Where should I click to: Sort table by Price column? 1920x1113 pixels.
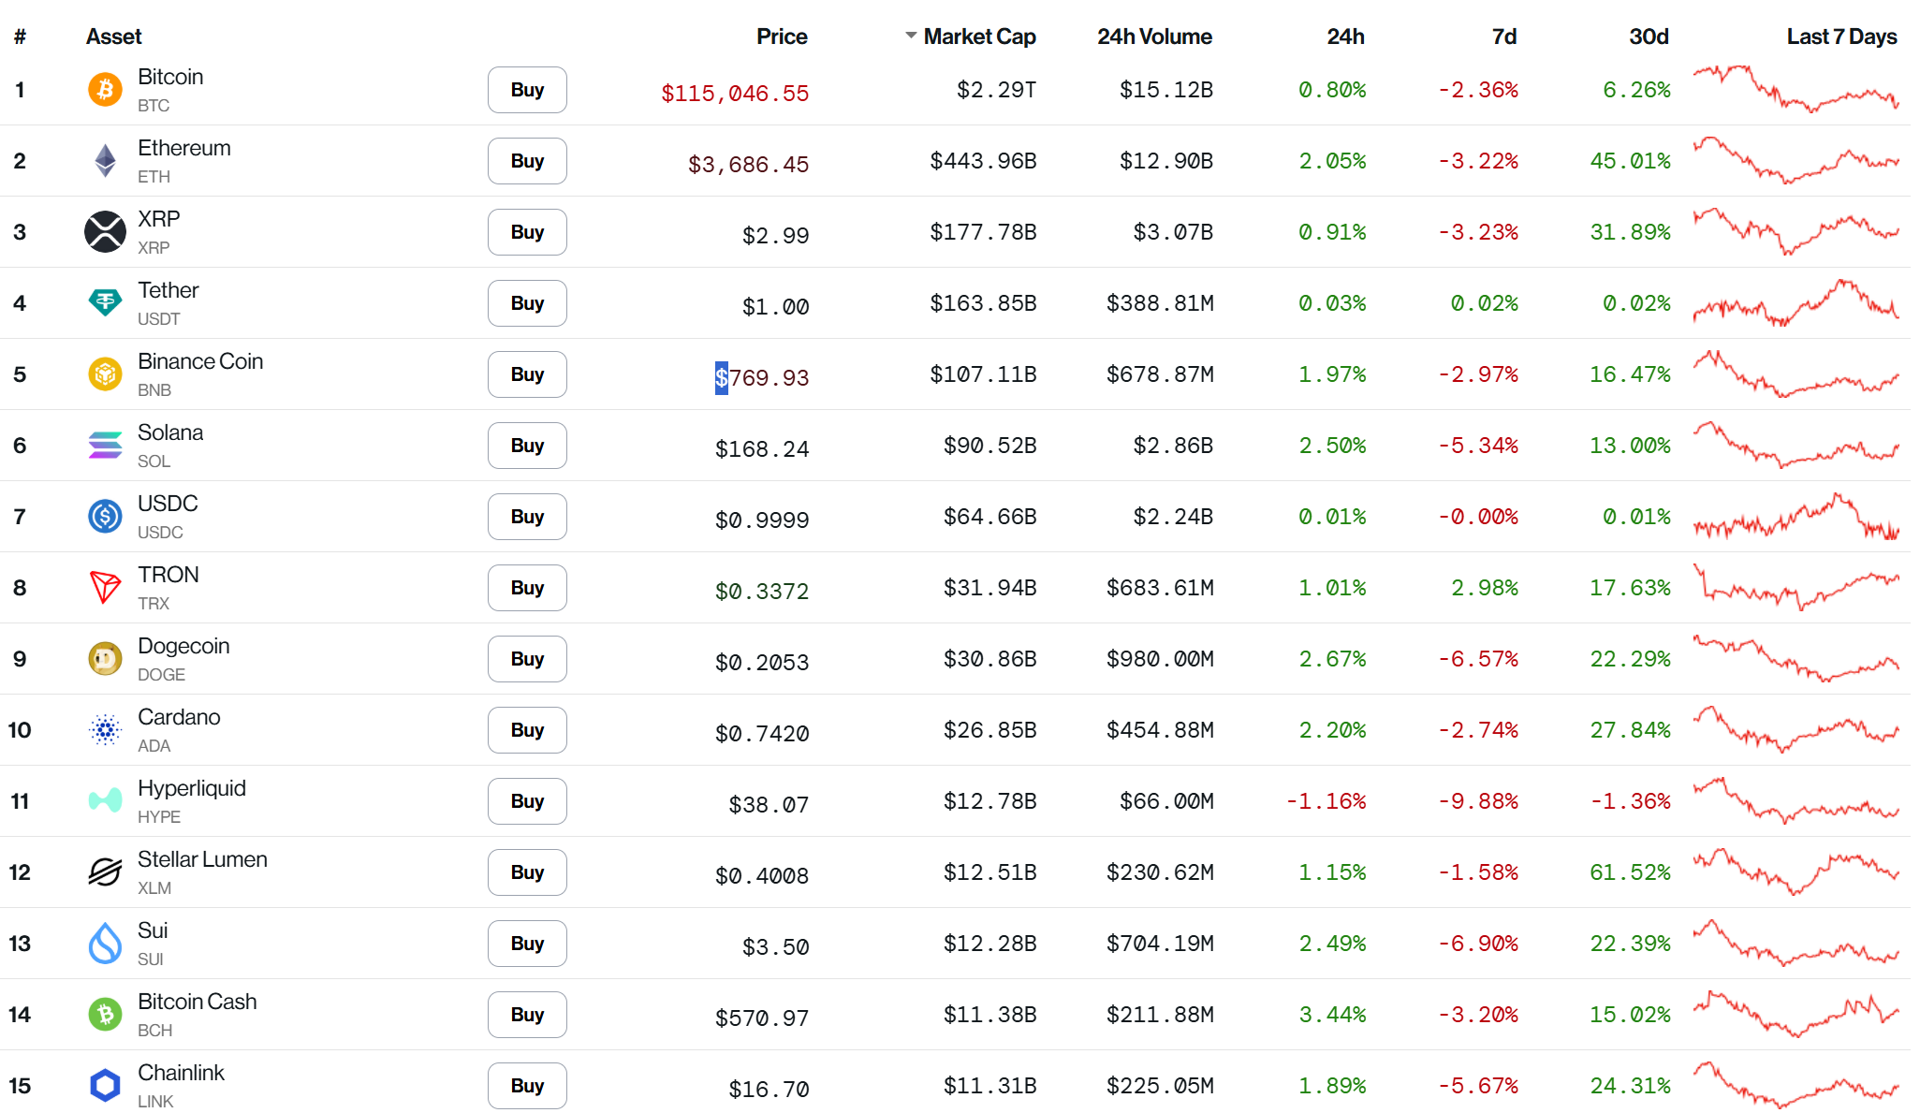tap(781, 37)
